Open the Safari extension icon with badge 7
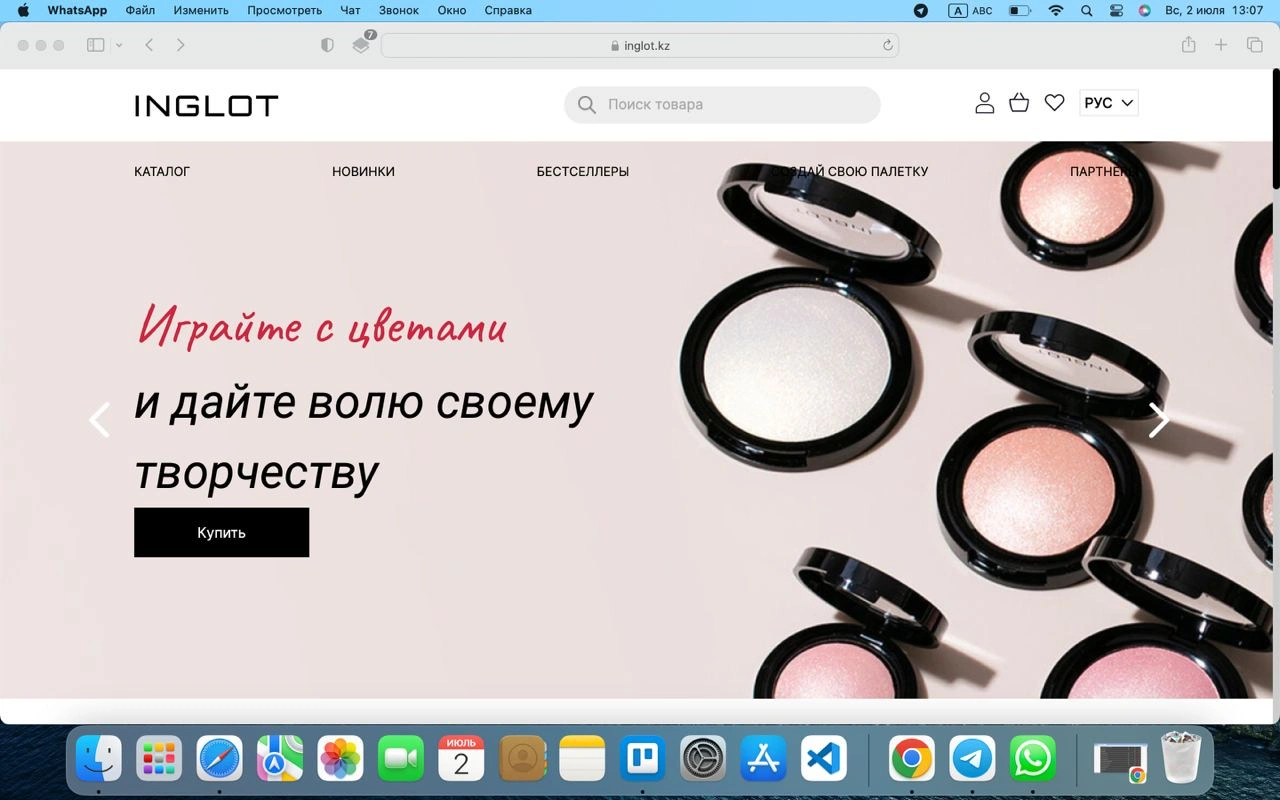 click(362, 44)
